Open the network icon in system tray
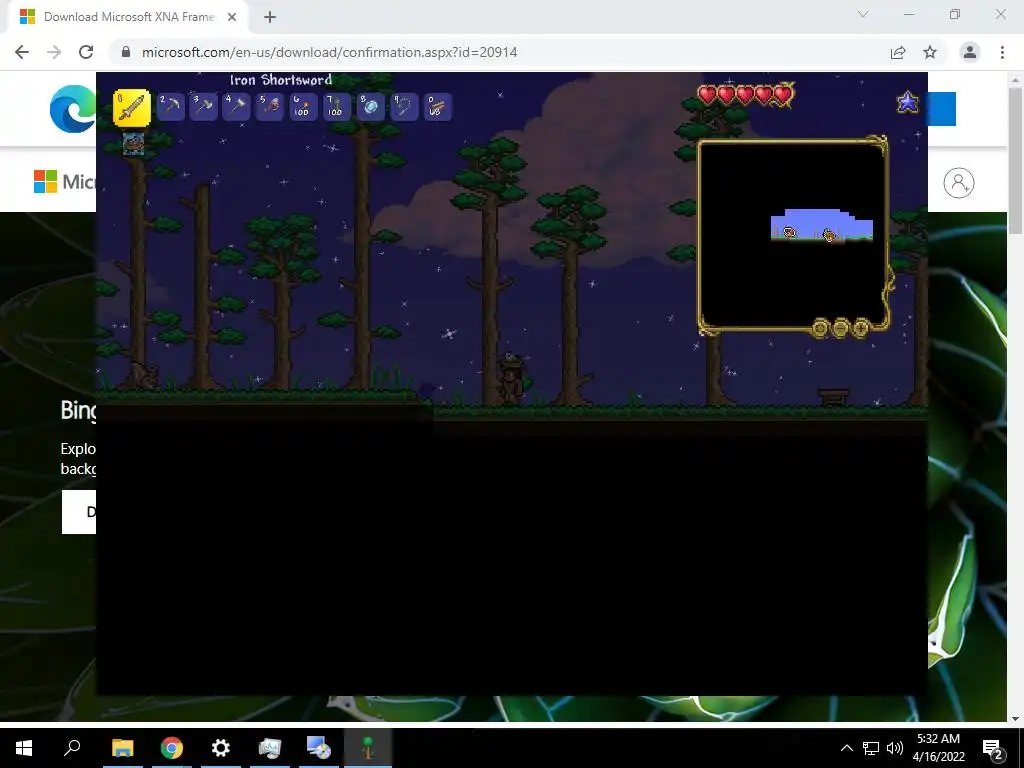This screenshot has height=768, width=1024. coord(871,748)
